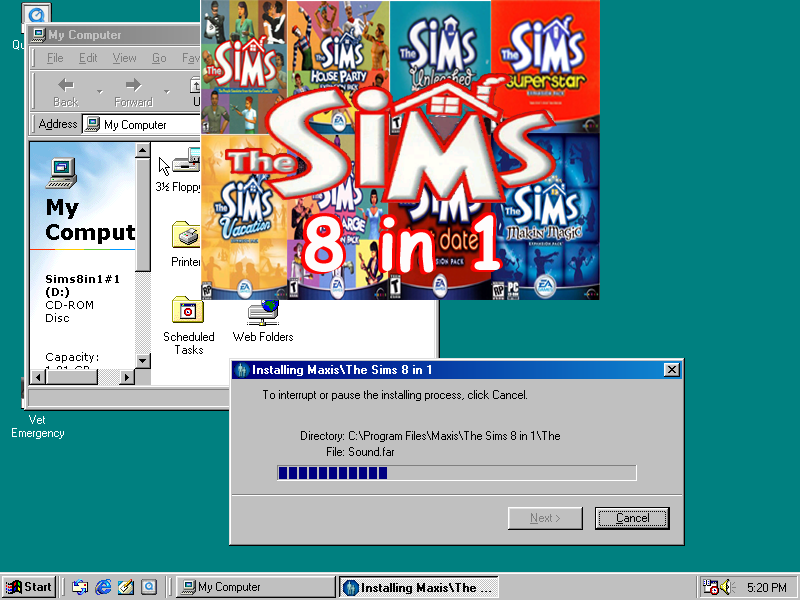Click the installer title bar icon
The width and height of the screenshot is (800, 600).
pyautogui.click(x=242, y=370)
